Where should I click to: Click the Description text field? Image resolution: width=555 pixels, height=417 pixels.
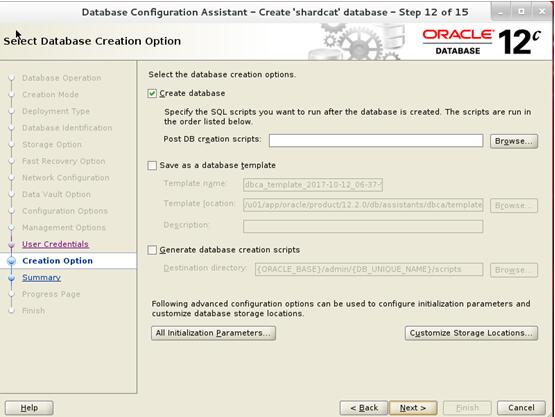tap(363, 226)
